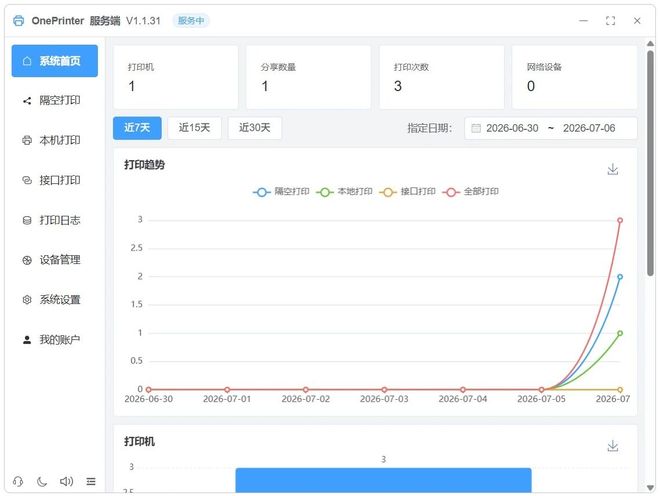Collapse sidebar with the menu lines icon
Image resolution: width=660 pixels, height=496 pixels.
point(91,481)
